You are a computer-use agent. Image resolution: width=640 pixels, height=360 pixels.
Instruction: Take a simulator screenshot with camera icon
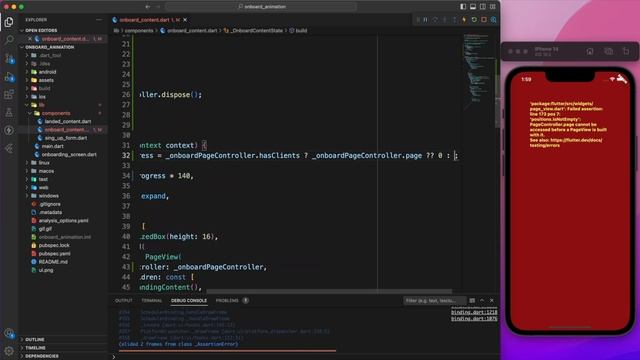coord(608,51)
